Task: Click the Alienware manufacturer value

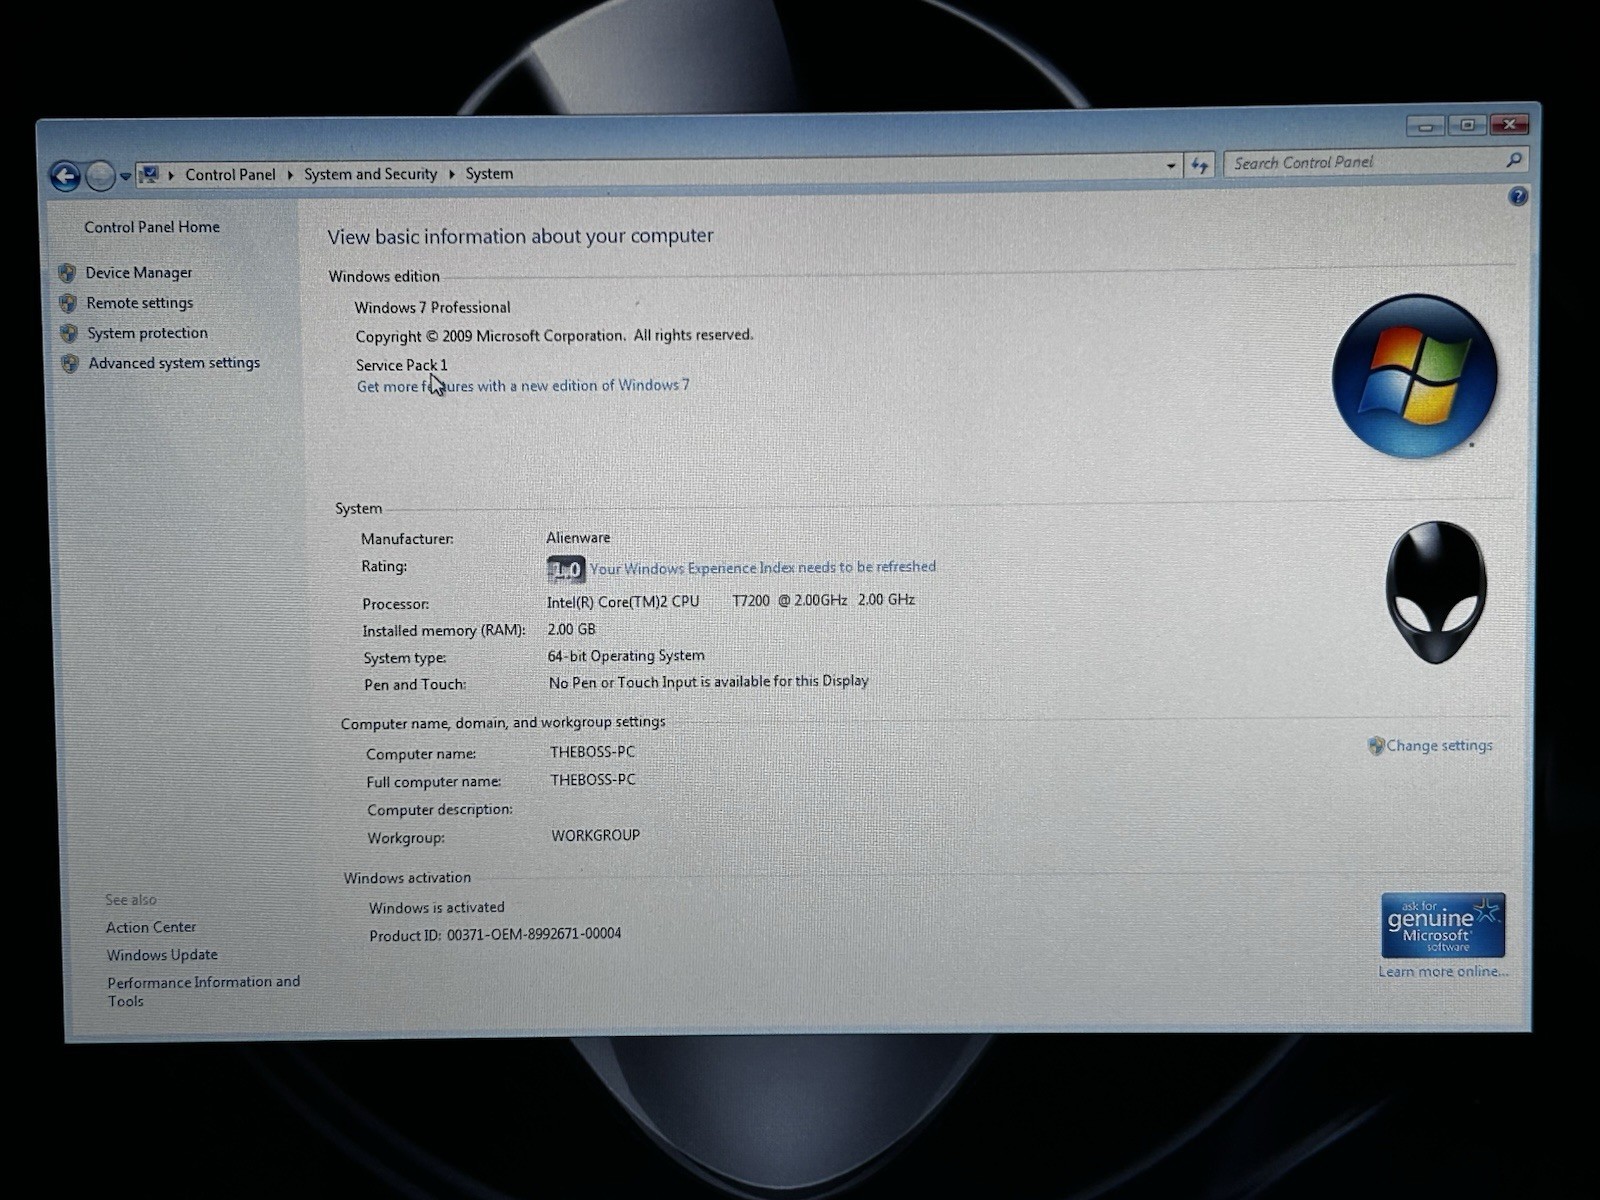Action: click(x=578, y=537)
